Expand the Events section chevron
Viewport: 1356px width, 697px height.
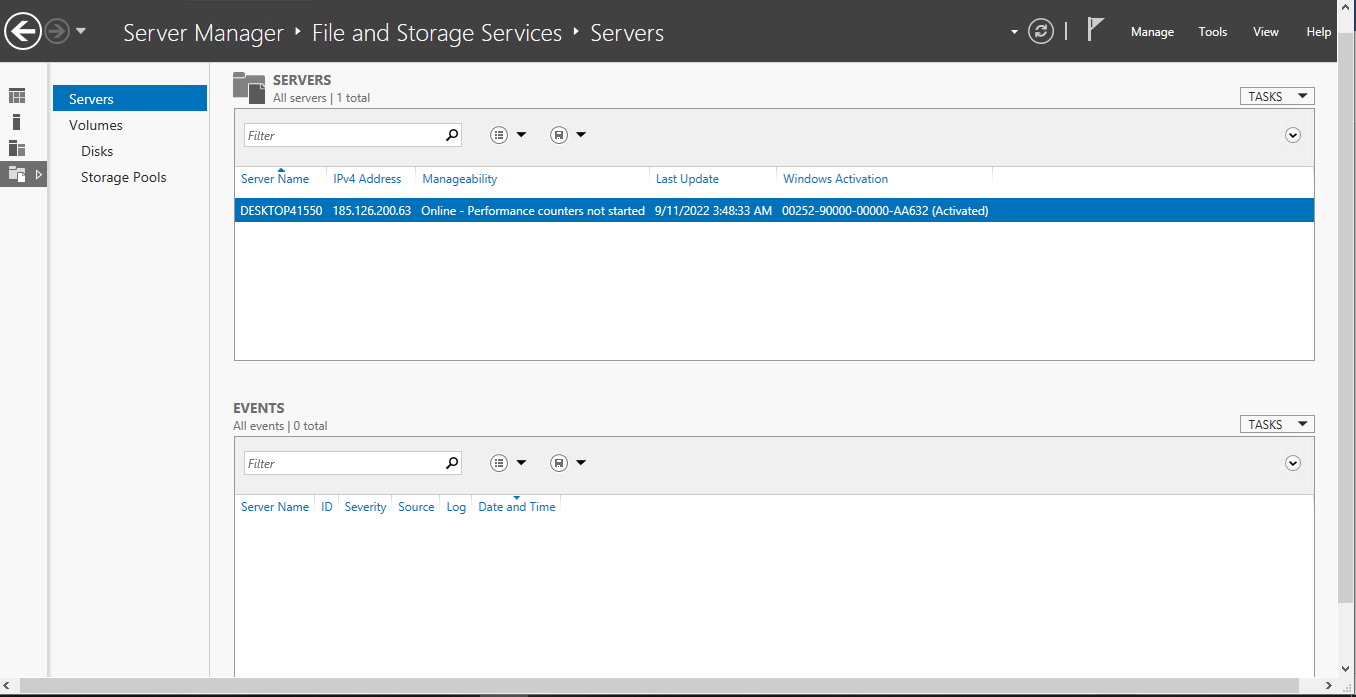(x=1292, y=463)
